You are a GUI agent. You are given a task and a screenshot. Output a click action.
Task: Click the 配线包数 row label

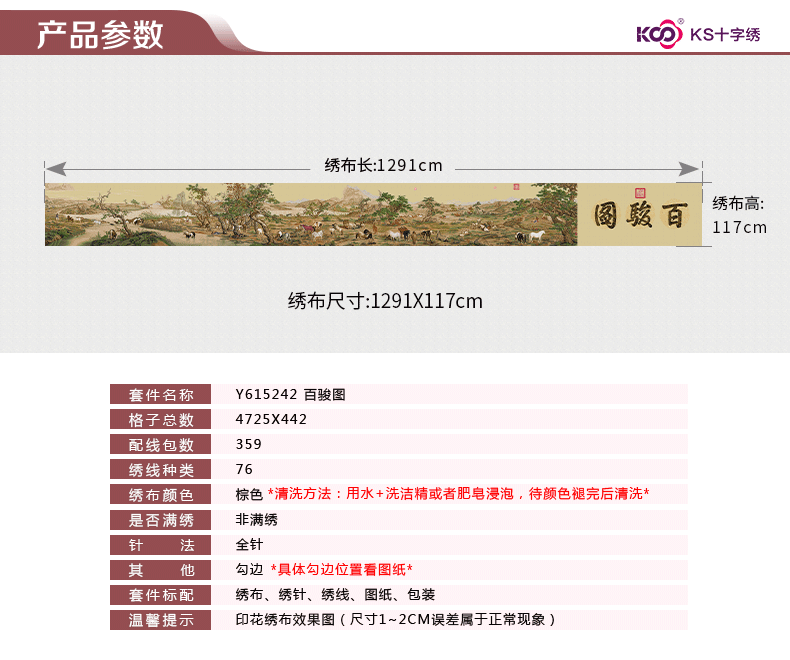[161, 444]
